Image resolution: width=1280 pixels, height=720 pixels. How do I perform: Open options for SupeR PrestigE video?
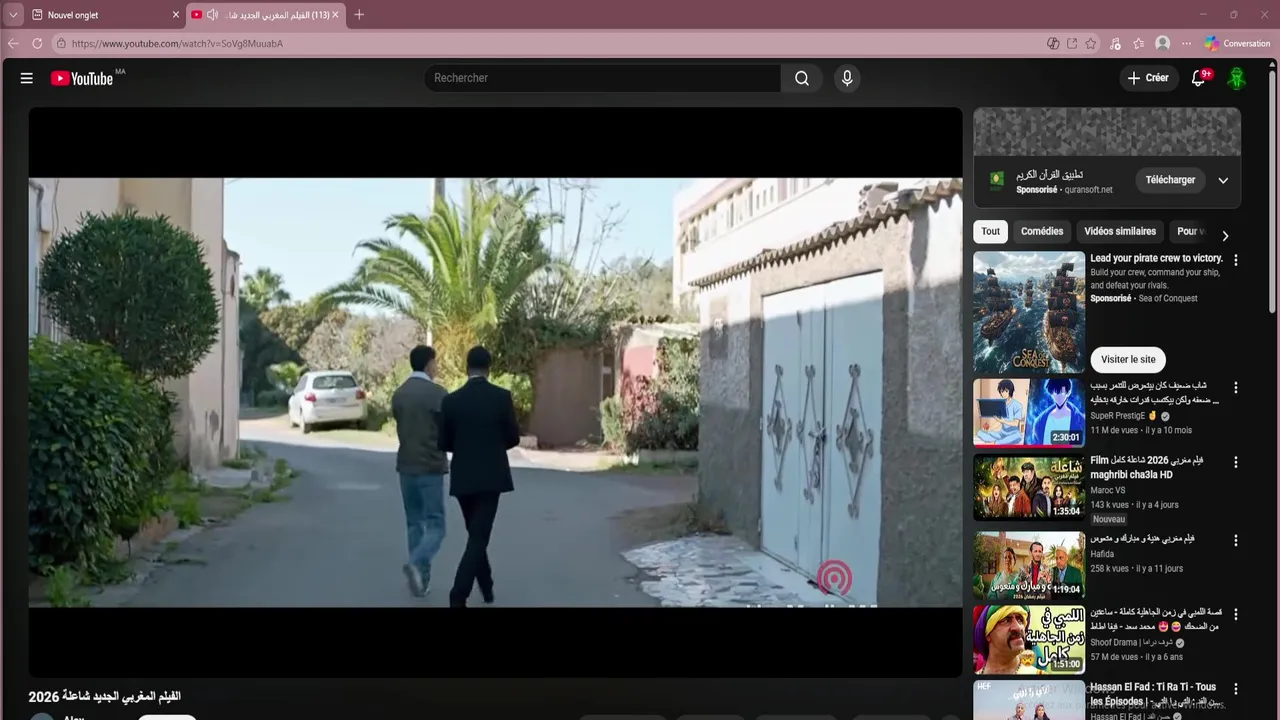pos(1236,388)
